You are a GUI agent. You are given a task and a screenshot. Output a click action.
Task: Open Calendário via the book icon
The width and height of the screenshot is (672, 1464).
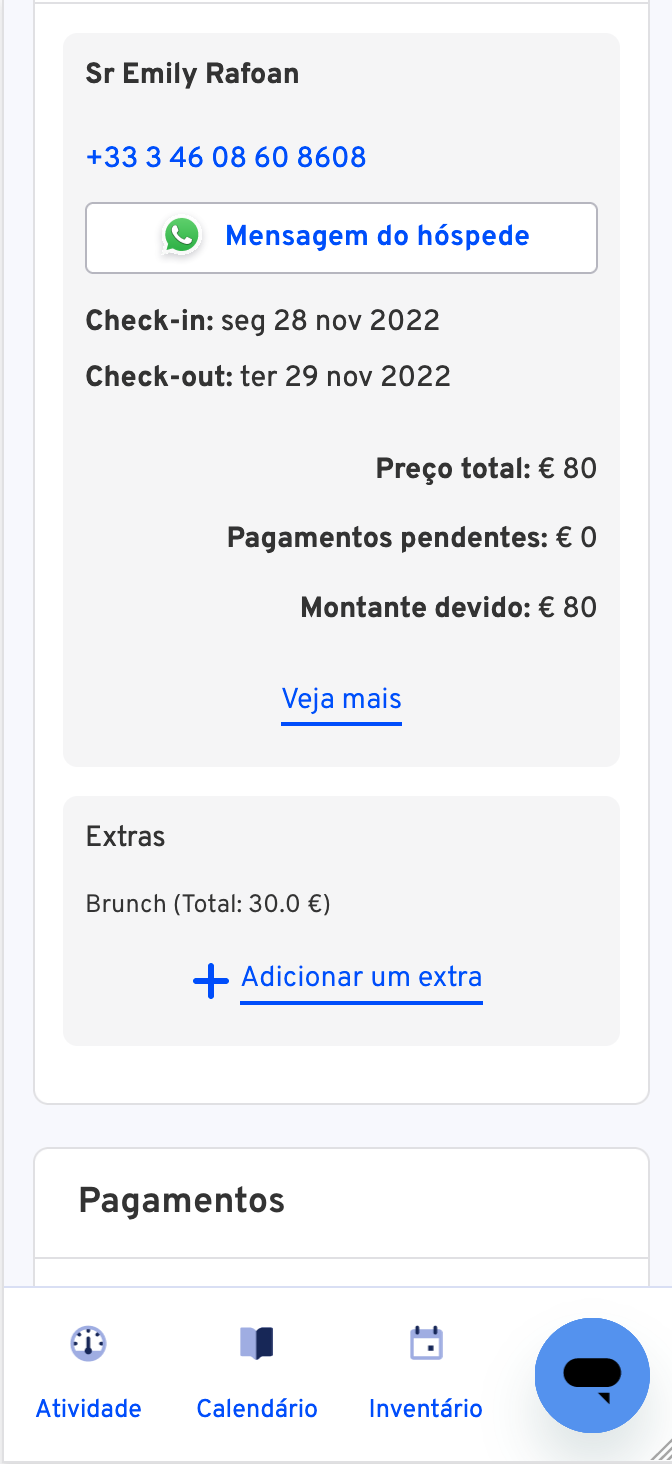pos(257,1343)
